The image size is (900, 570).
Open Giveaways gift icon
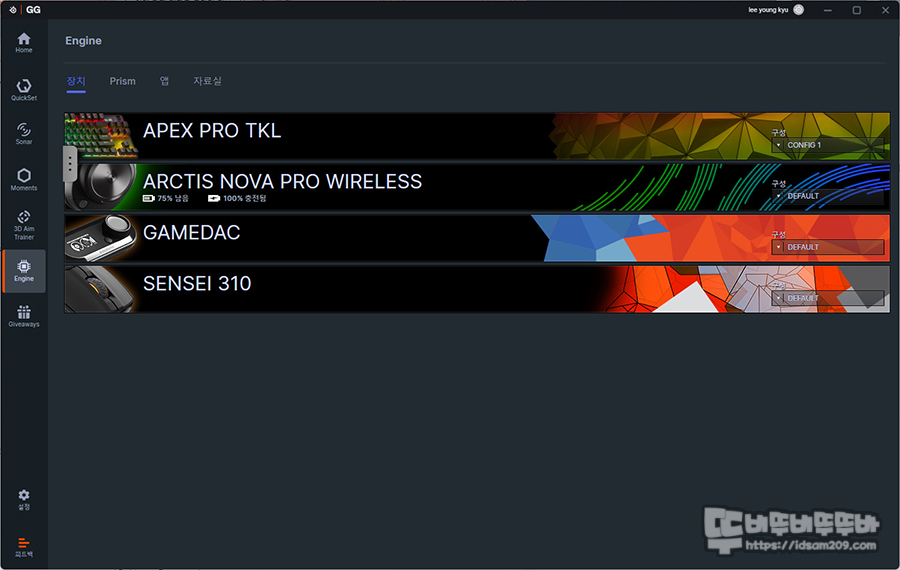click(x=24, y=316)
